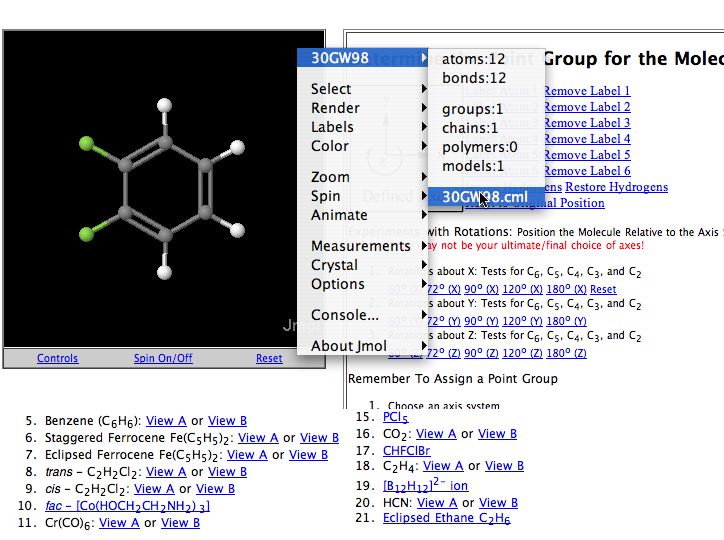Open C2H4 View B
The height and width of the screenshot is (540, 724).
click(505, 466)
